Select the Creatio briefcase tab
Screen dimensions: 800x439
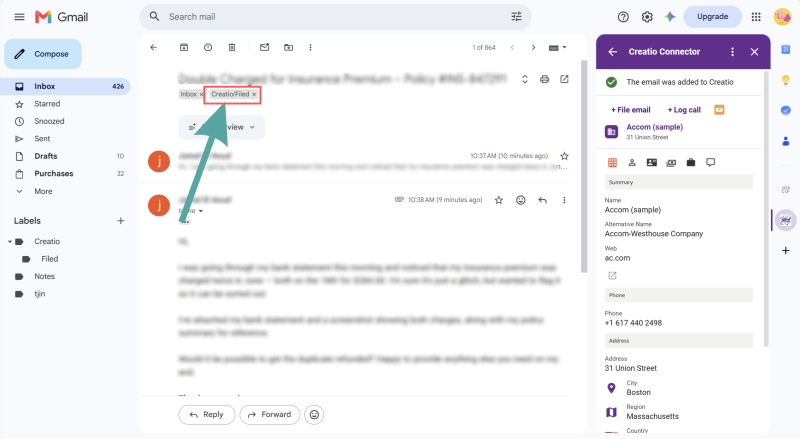tap(691, 162)
